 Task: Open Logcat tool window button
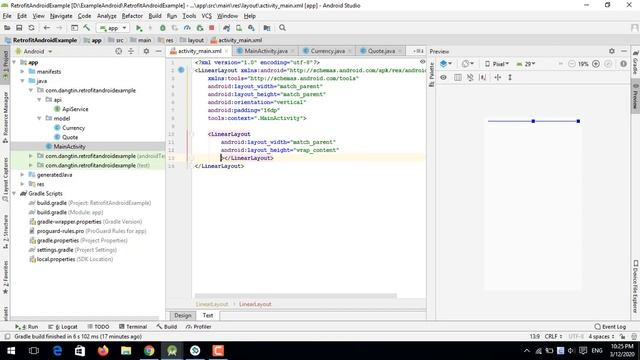pos(63,327)
